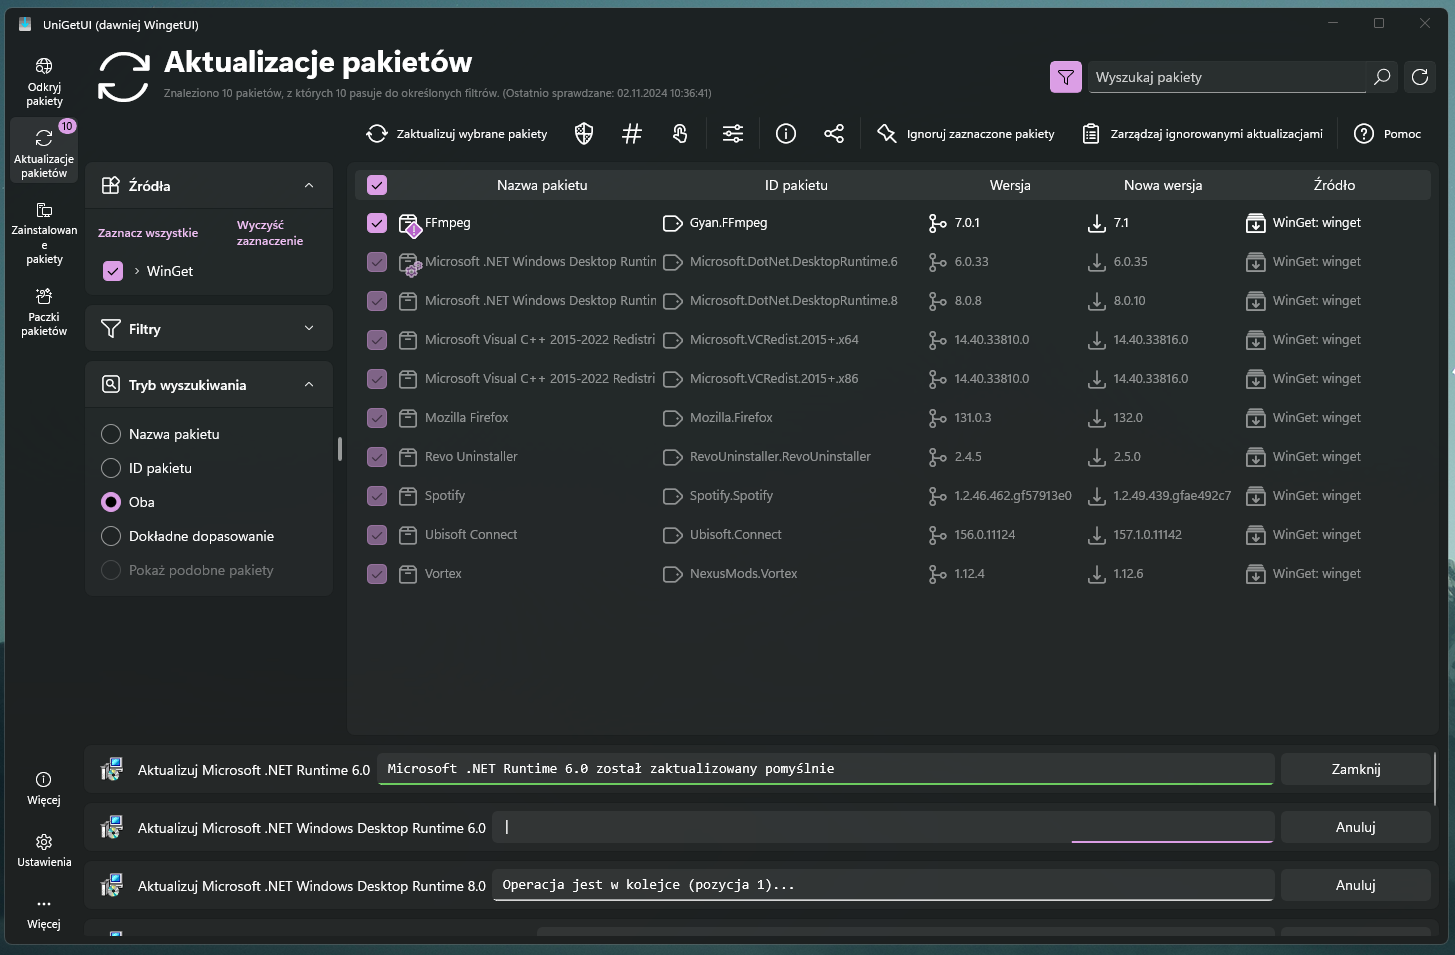1455x955 pixels.
Task: Click the 'Wyczyść zaznaczenie' link
Action: coord(269,233)
